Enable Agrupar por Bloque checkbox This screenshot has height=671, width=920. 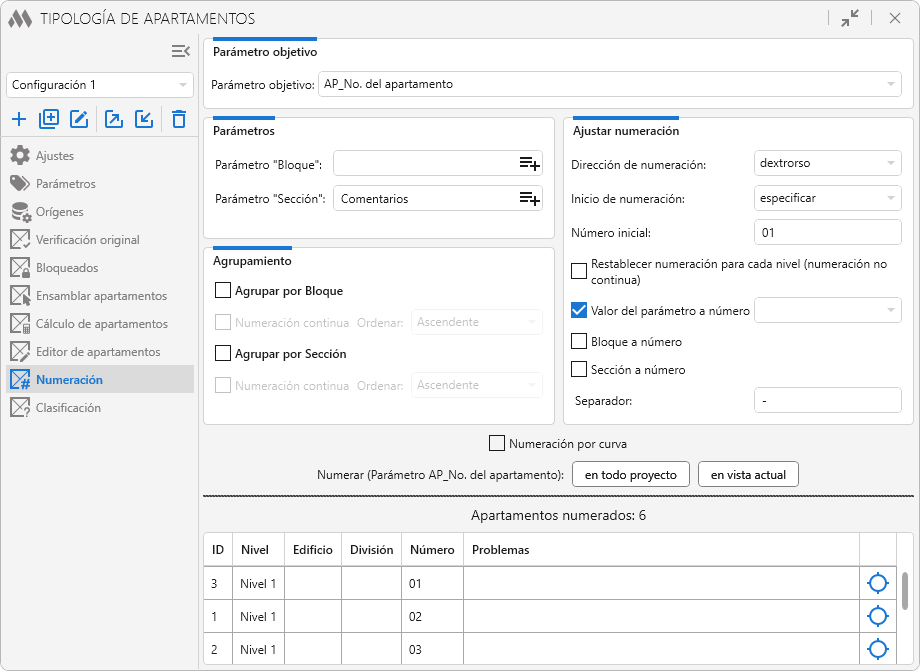tap(223, 291)
